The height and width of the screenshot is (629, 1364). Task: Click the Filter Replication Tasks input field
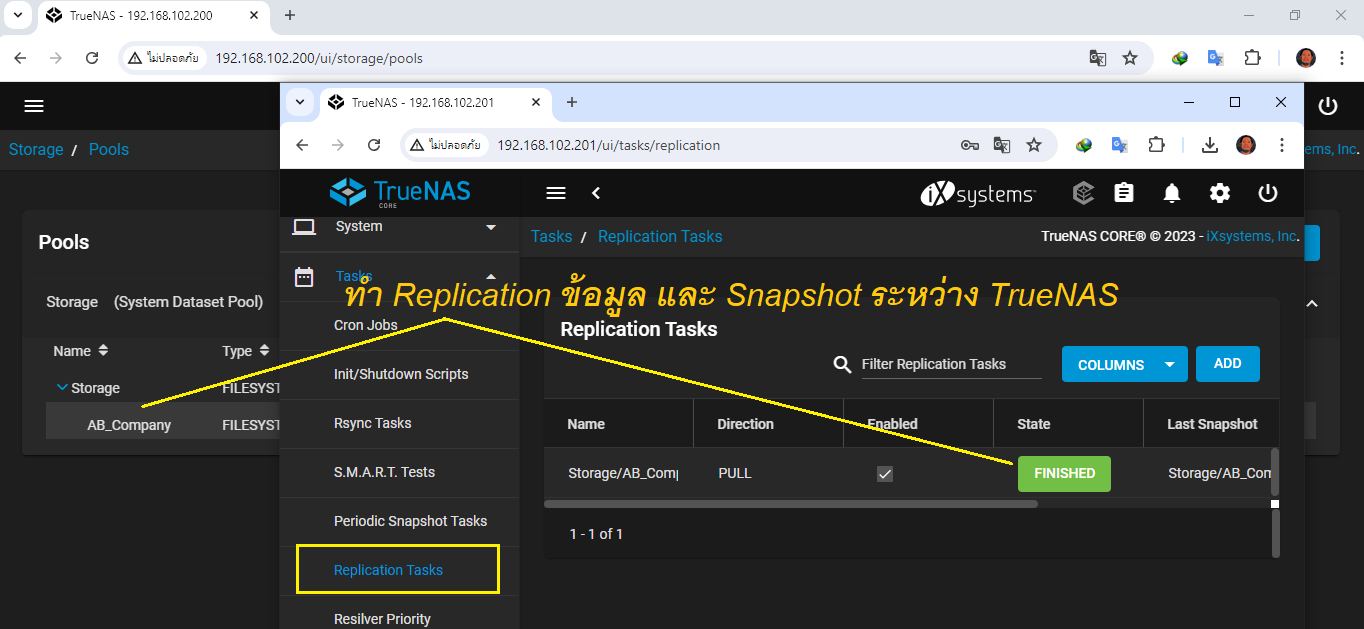pyautogui.click(x=951, y=364)
